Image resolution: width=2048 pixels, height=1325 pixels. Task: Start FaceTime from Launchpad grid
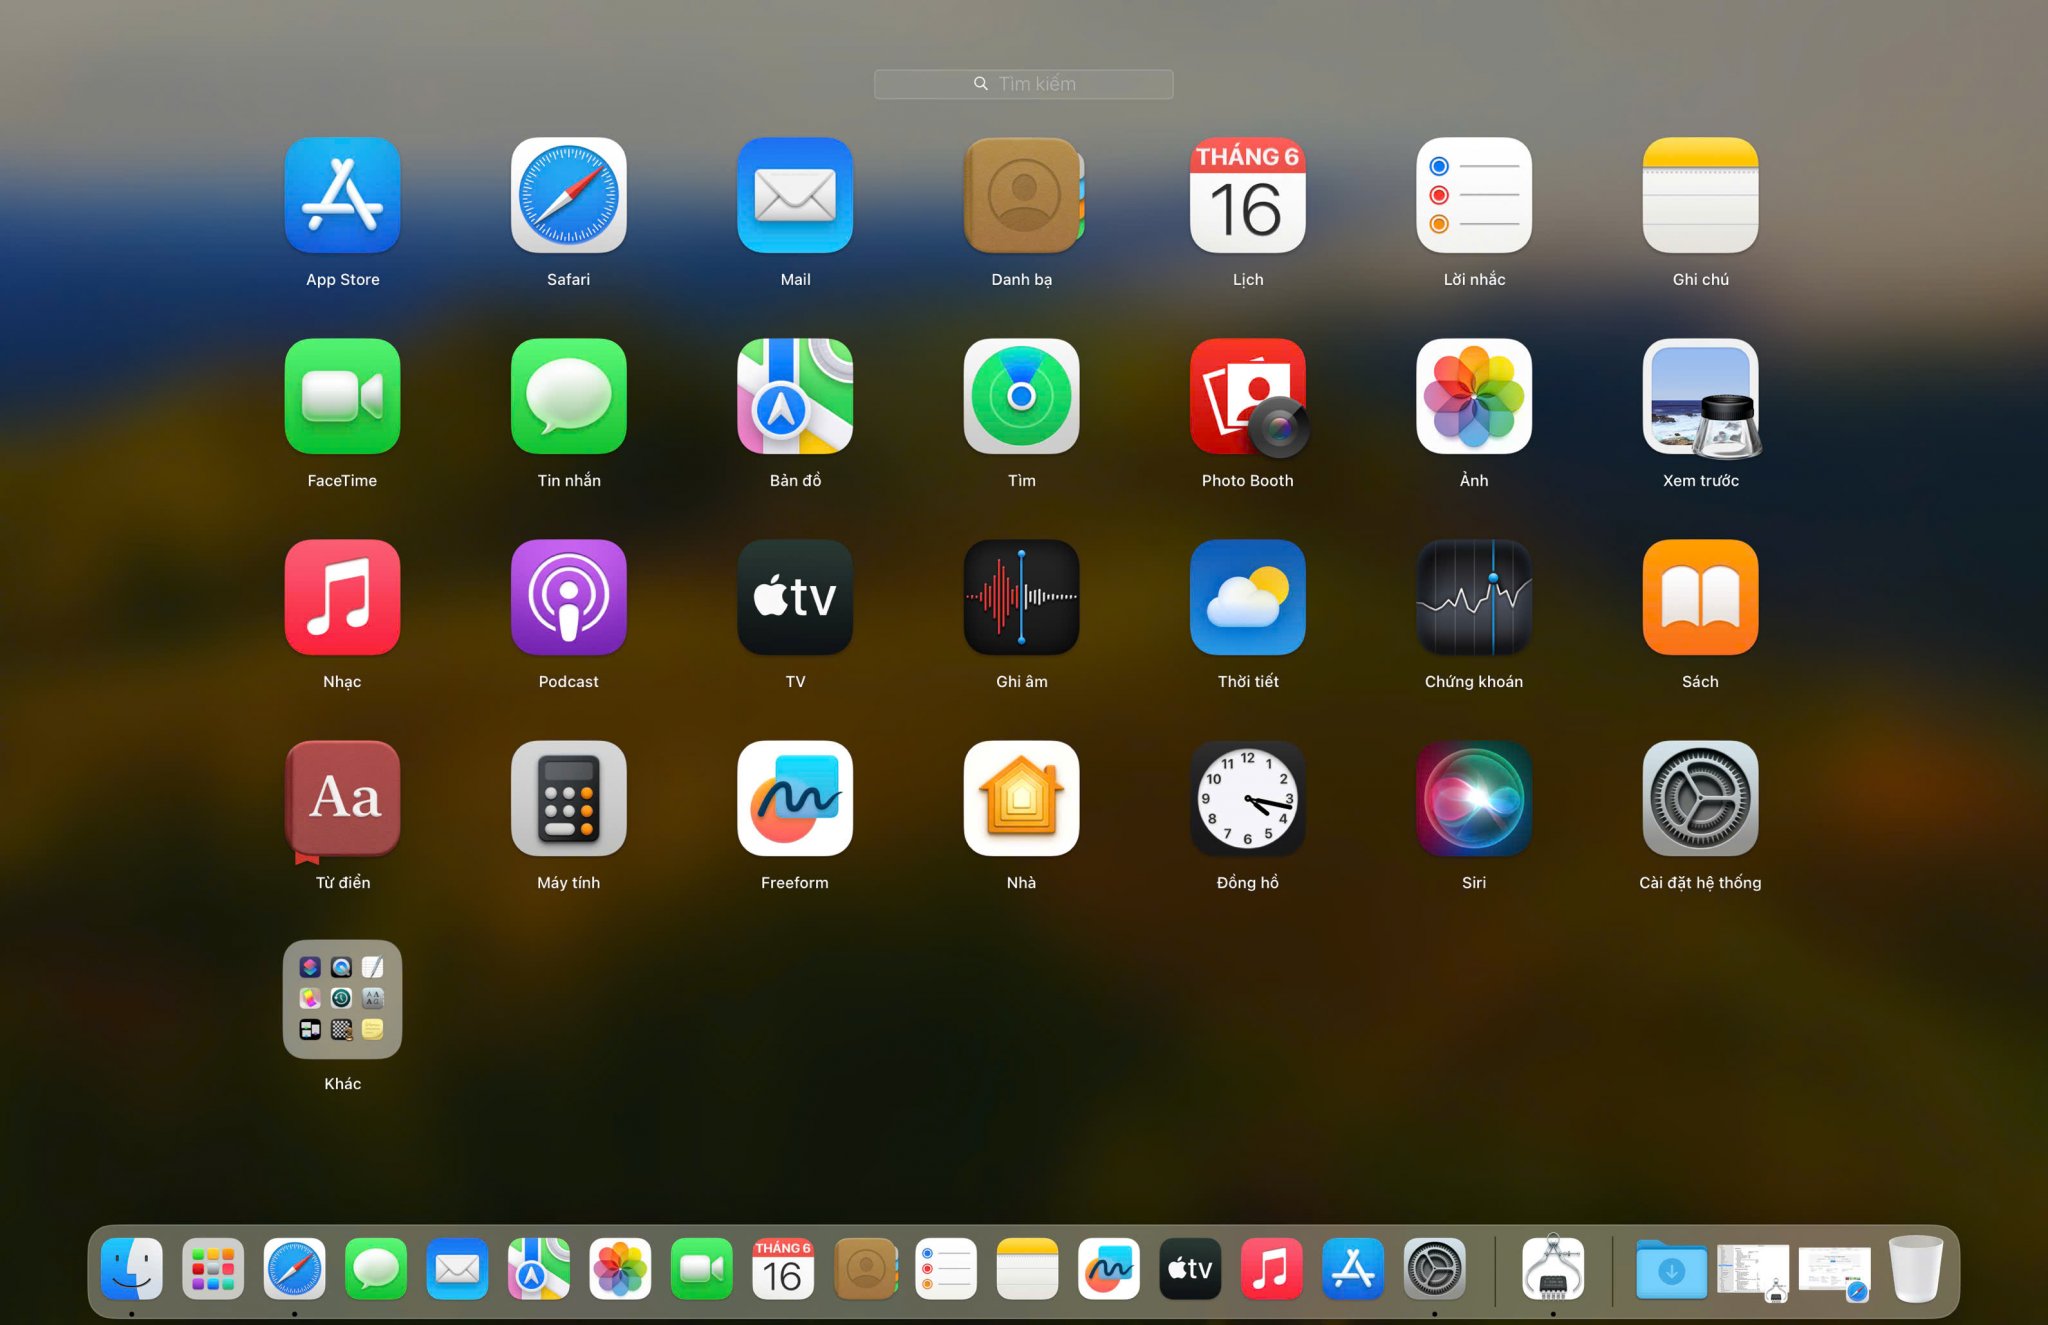[x=342, y=397]
